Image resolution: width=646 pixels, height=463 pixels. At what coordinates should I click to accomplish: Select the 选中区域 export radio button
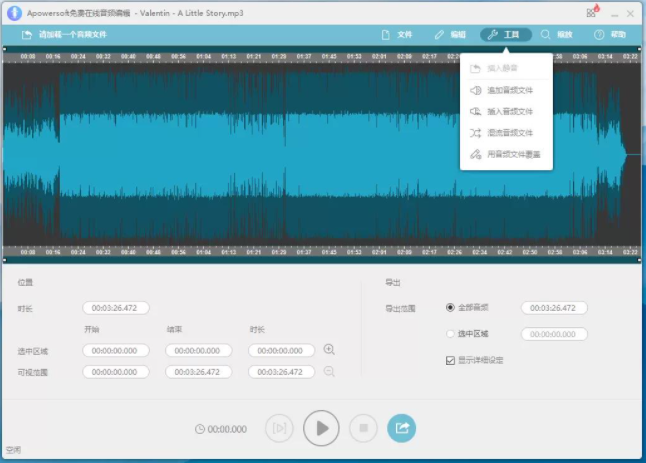(x=450, y=334)
